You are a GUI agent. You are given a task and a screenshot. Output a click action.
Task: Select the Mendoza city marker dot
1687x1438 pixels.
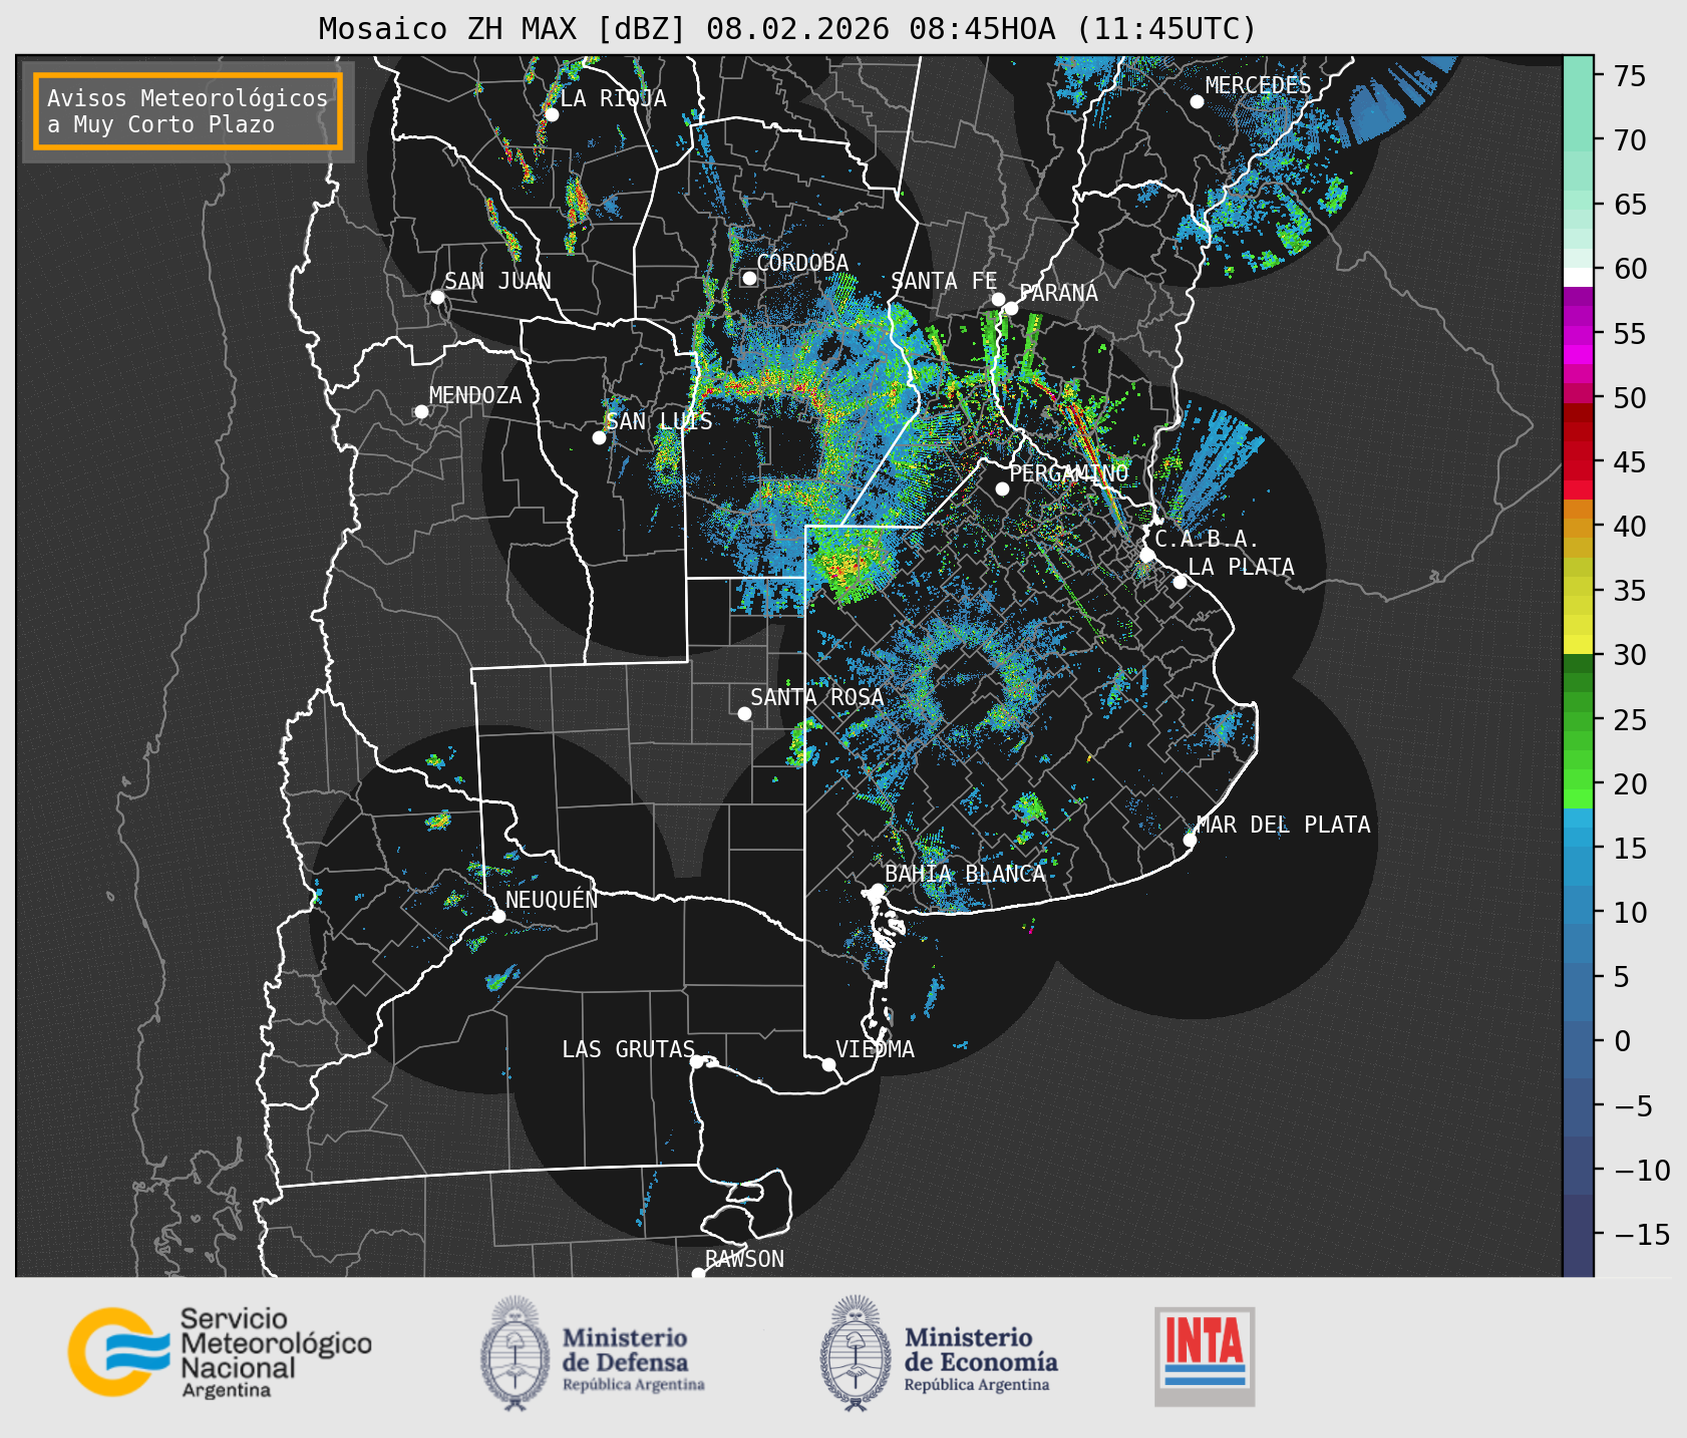point(421,412)
